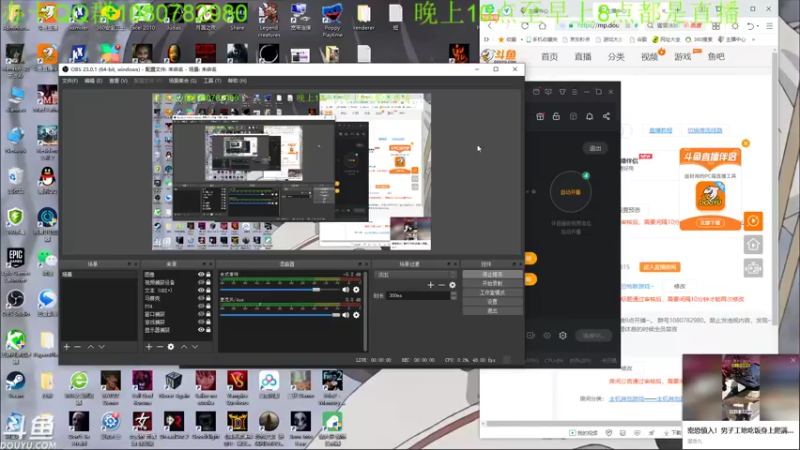
Task: Move source down in sources panel
Action: click(x=195, y=346)
